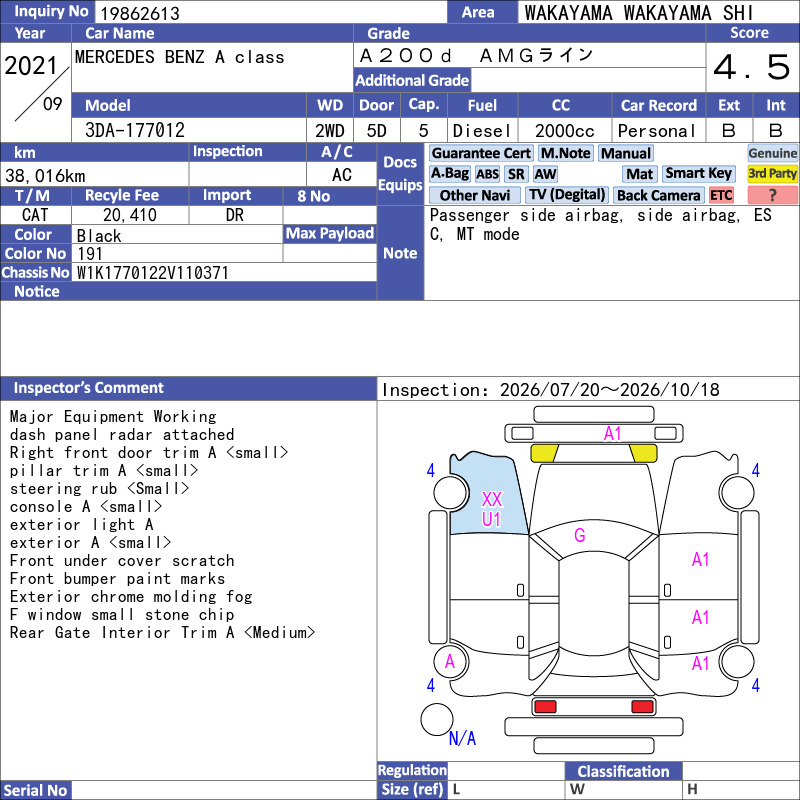Click the inspection date range 2026/07/20～2026/10/18
Viewport: 800px width, 800px height.
pyautogui.click(x=609, y=390)
